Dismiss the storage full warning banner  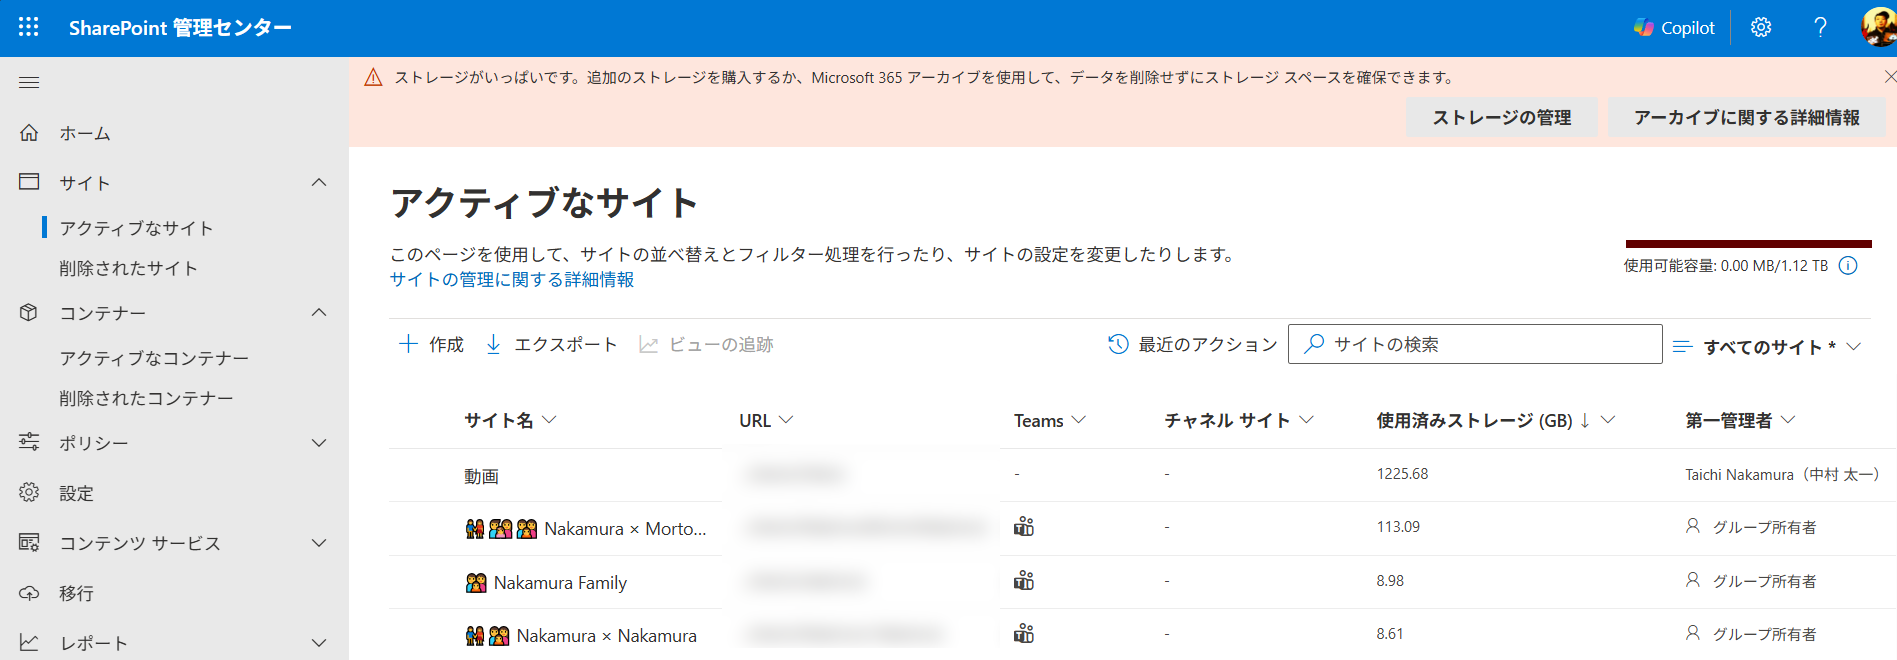click(1889, 77)
